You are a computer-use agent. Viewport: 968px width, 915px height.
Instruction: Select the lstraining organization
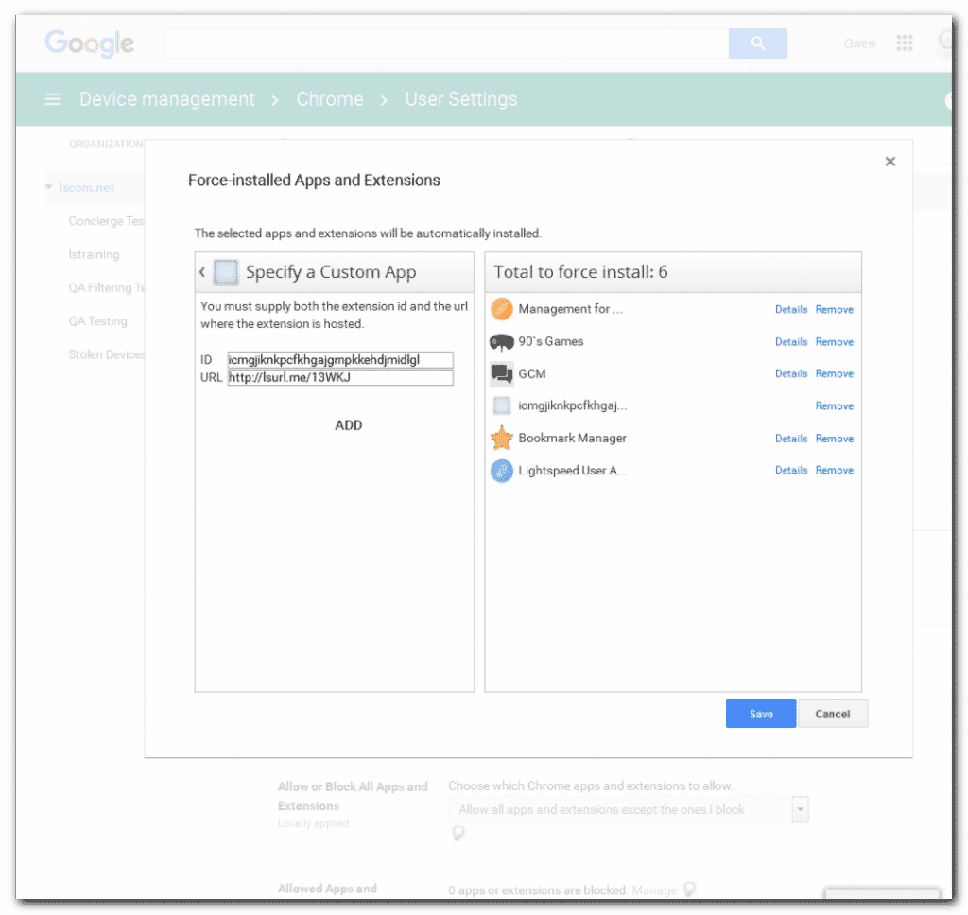click(94, 254)
